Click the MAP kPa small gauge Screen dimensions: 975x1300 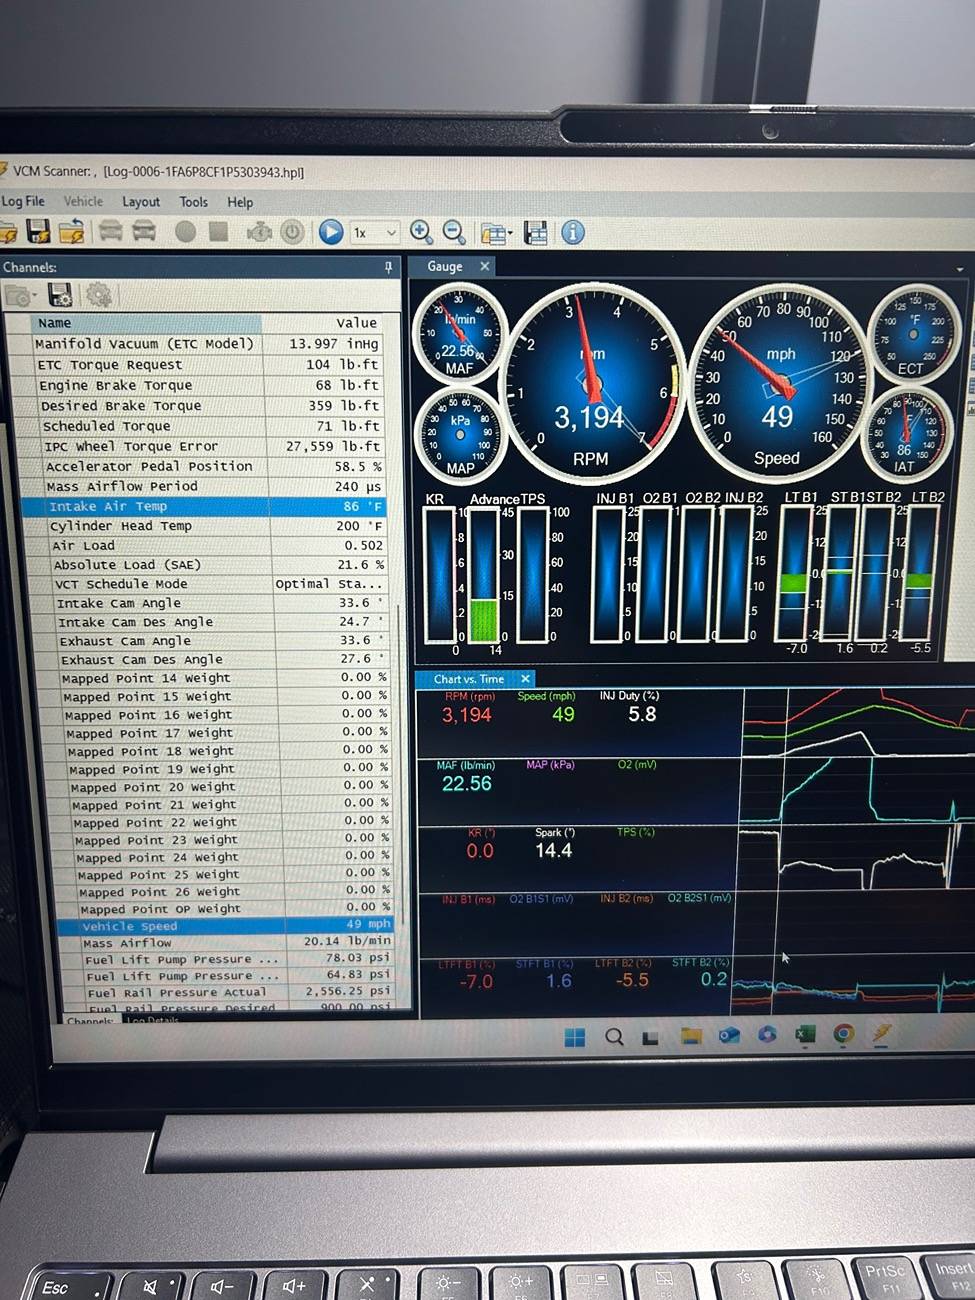coord(459,435)
